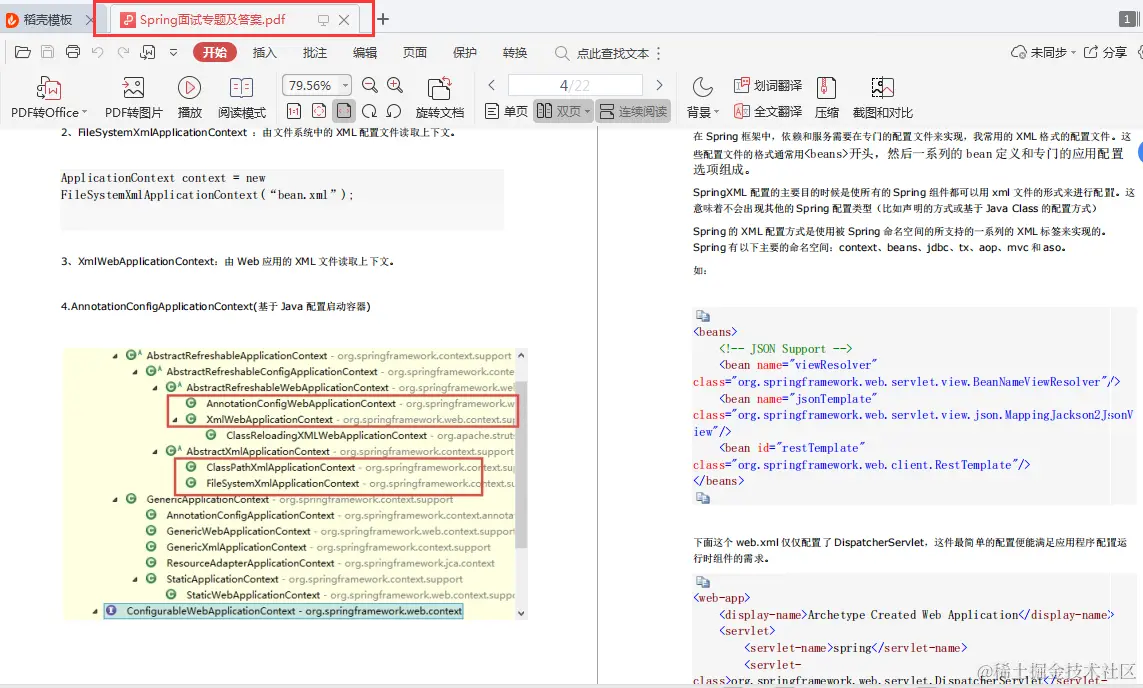Viewport: 1143px width, 688px height.
Task: Switch to the 编辑 ribbon tab
Action: coord(365,52)
